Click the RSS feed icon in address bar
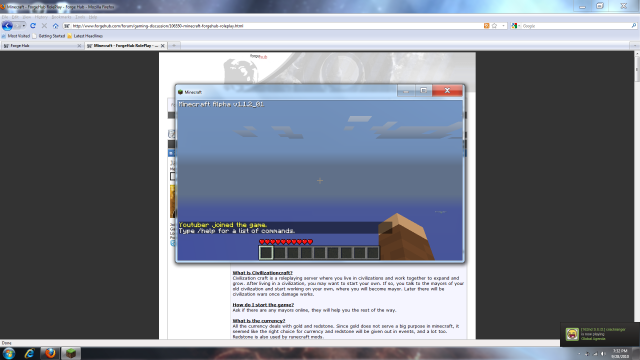640x360 pixels. (x=487, y=26)
